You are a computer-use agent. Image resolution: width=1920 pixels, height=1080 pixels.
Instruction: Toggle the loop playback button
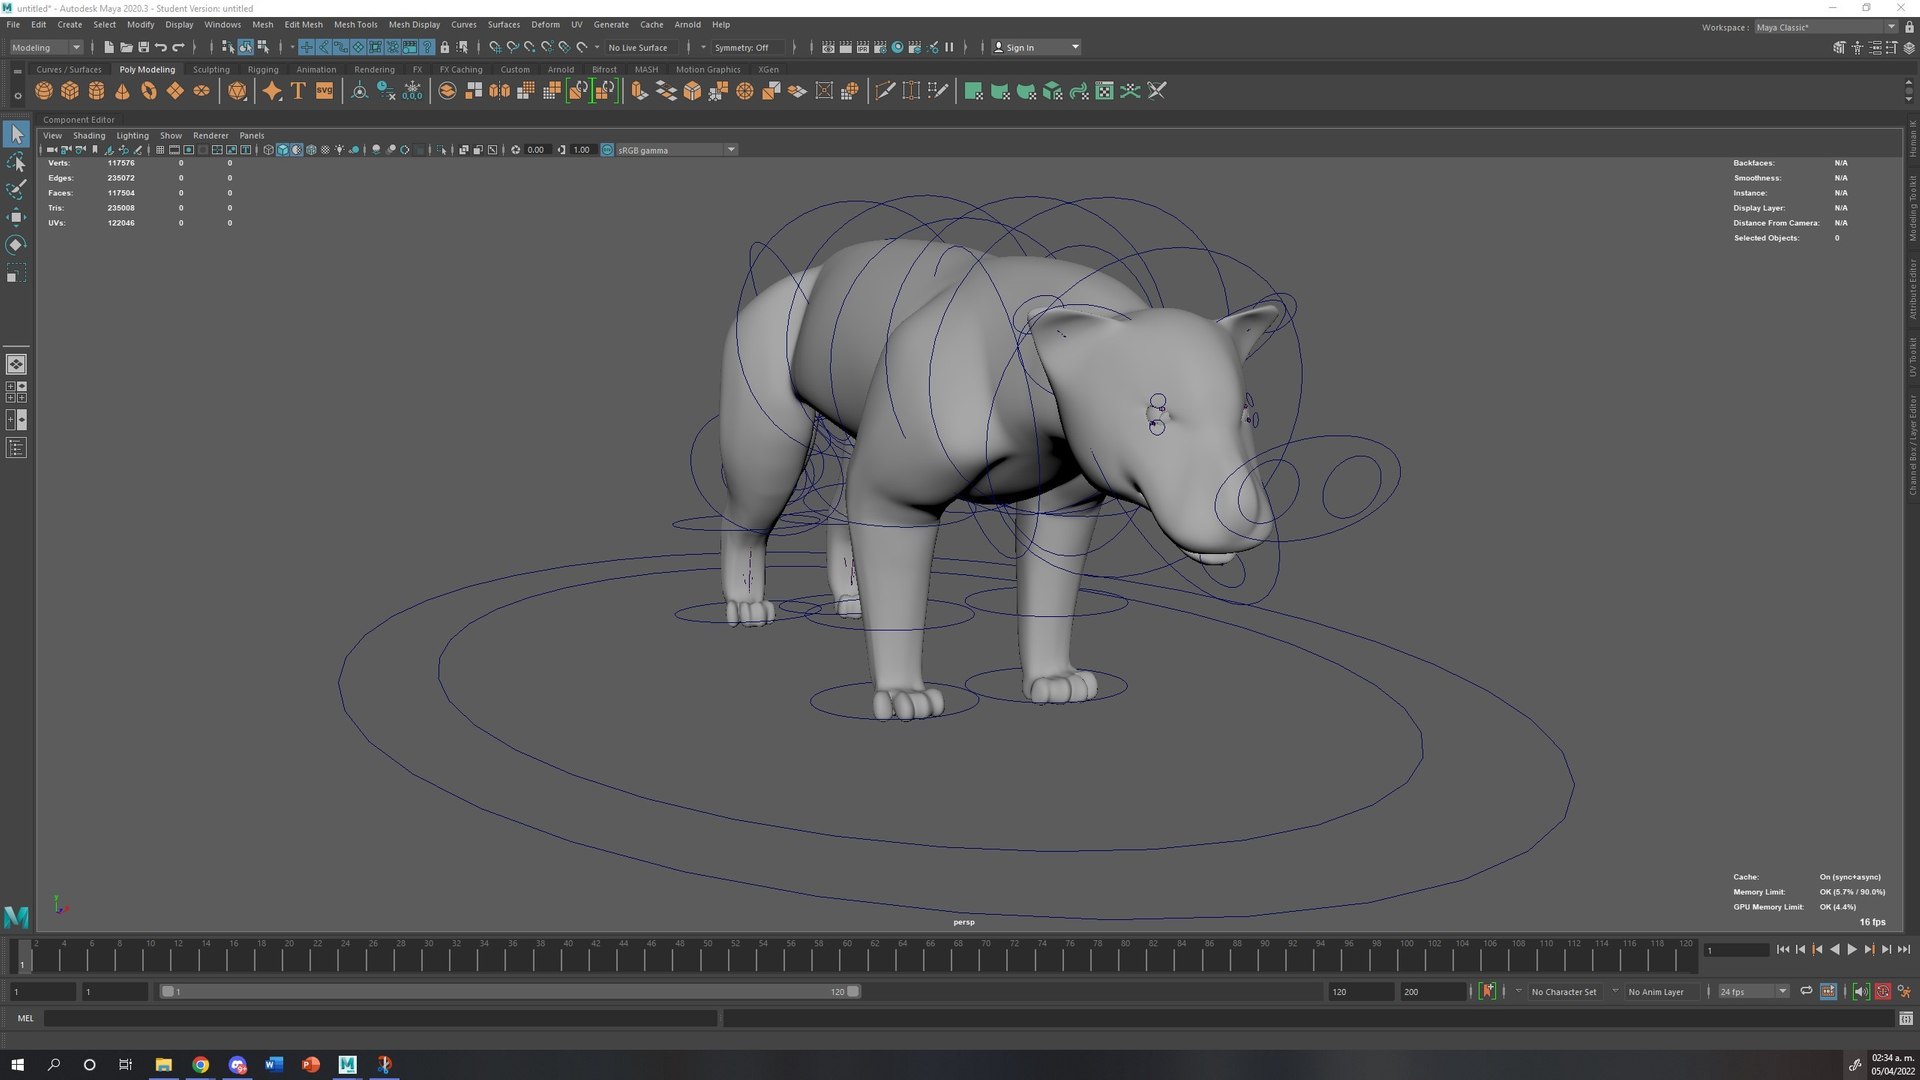click(1806, 991)
